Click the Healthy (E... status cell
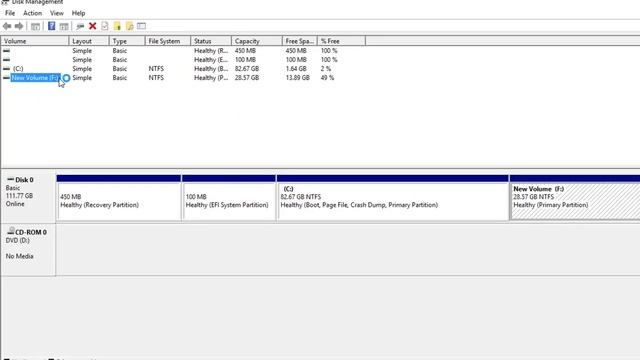640x360 pixels. pos(211,60)
